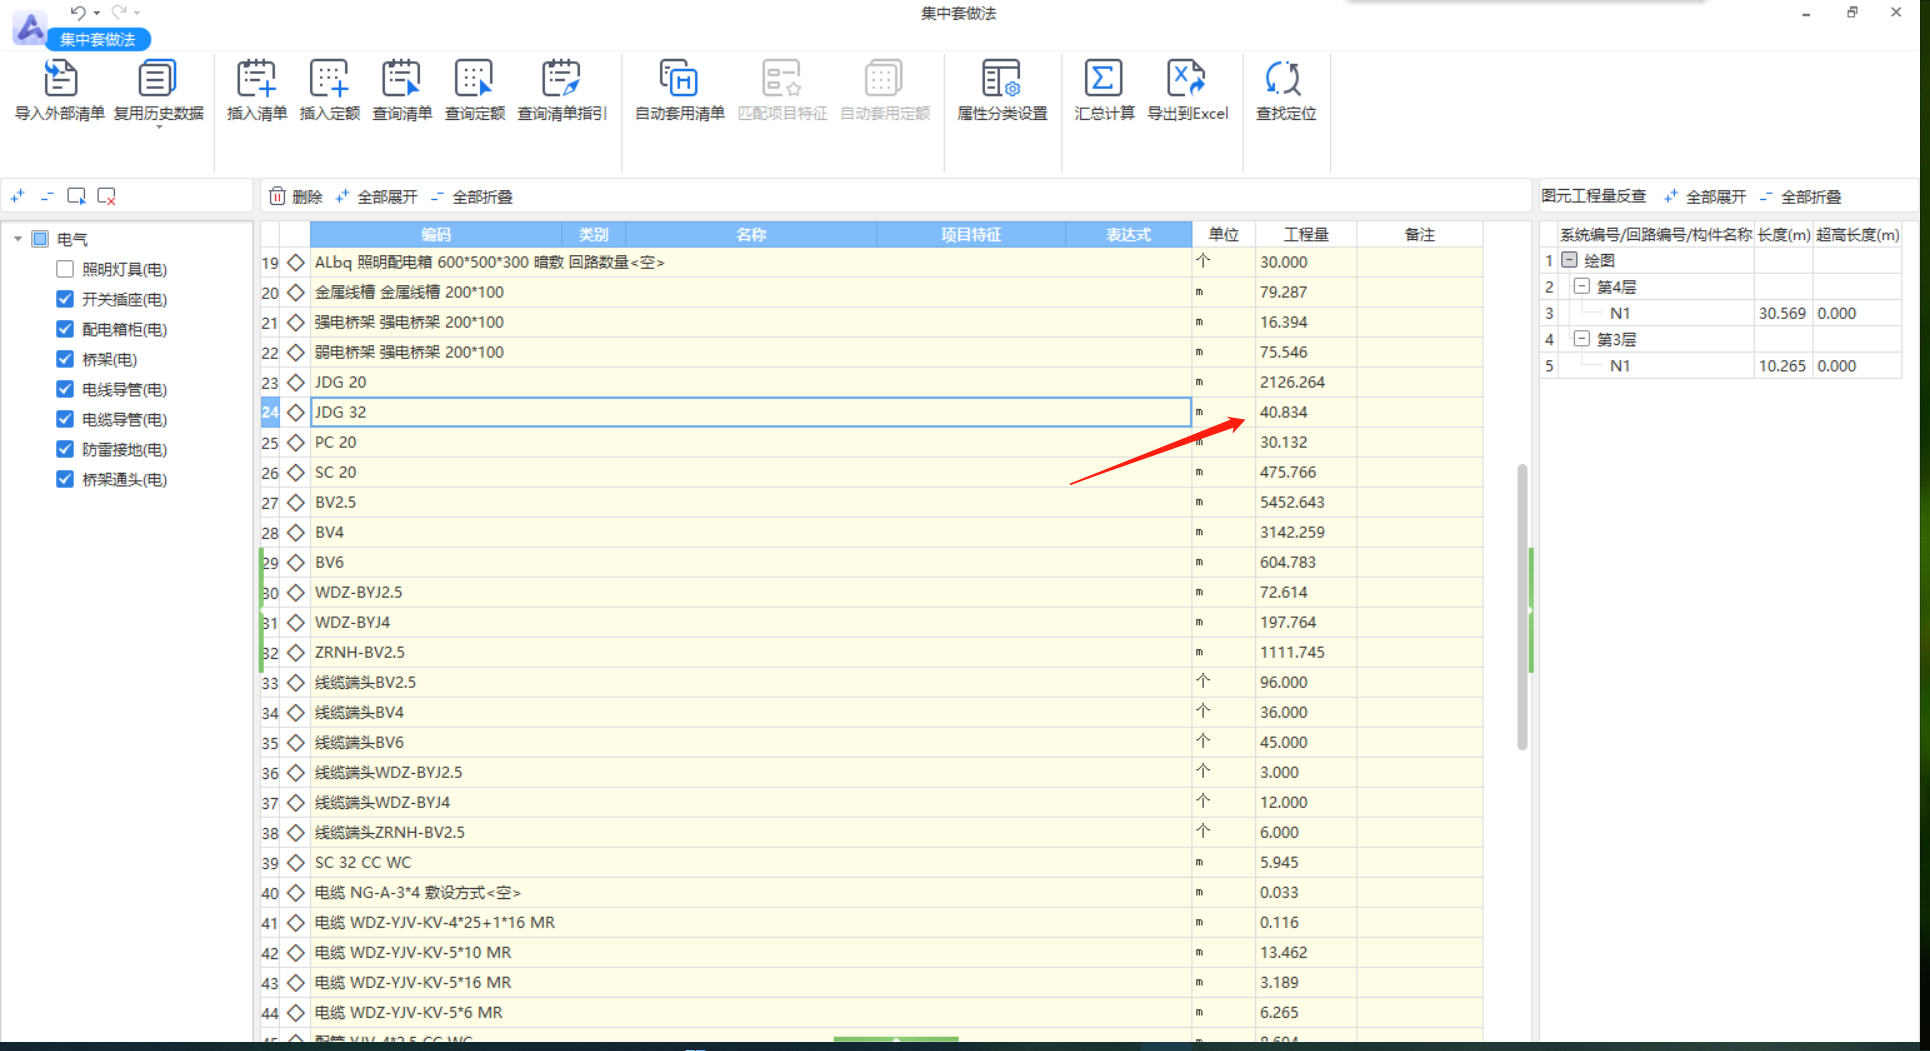Collapse 电气 tree node arrow
This screenshot has height=1051, width=1930.
pos(18,239)
